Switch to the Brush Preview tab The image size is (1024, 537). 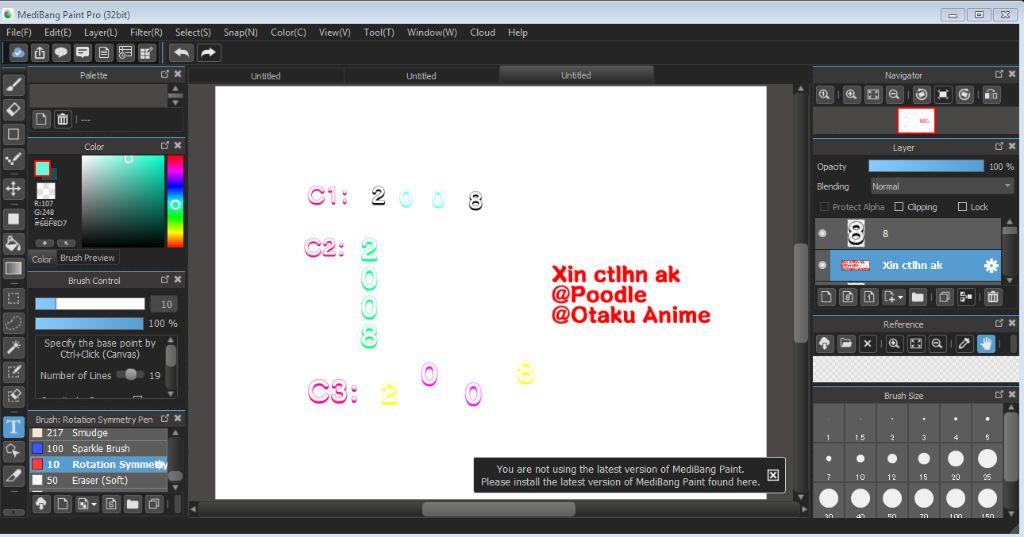[x=88, y=258]
